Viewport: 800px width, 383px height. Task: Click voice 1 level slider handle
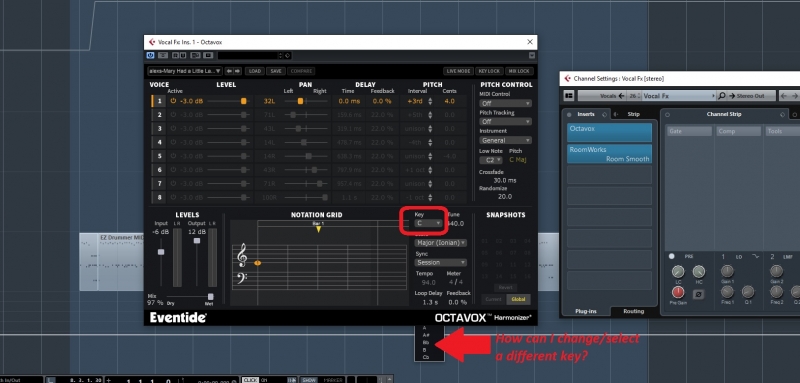pos(244,101)
